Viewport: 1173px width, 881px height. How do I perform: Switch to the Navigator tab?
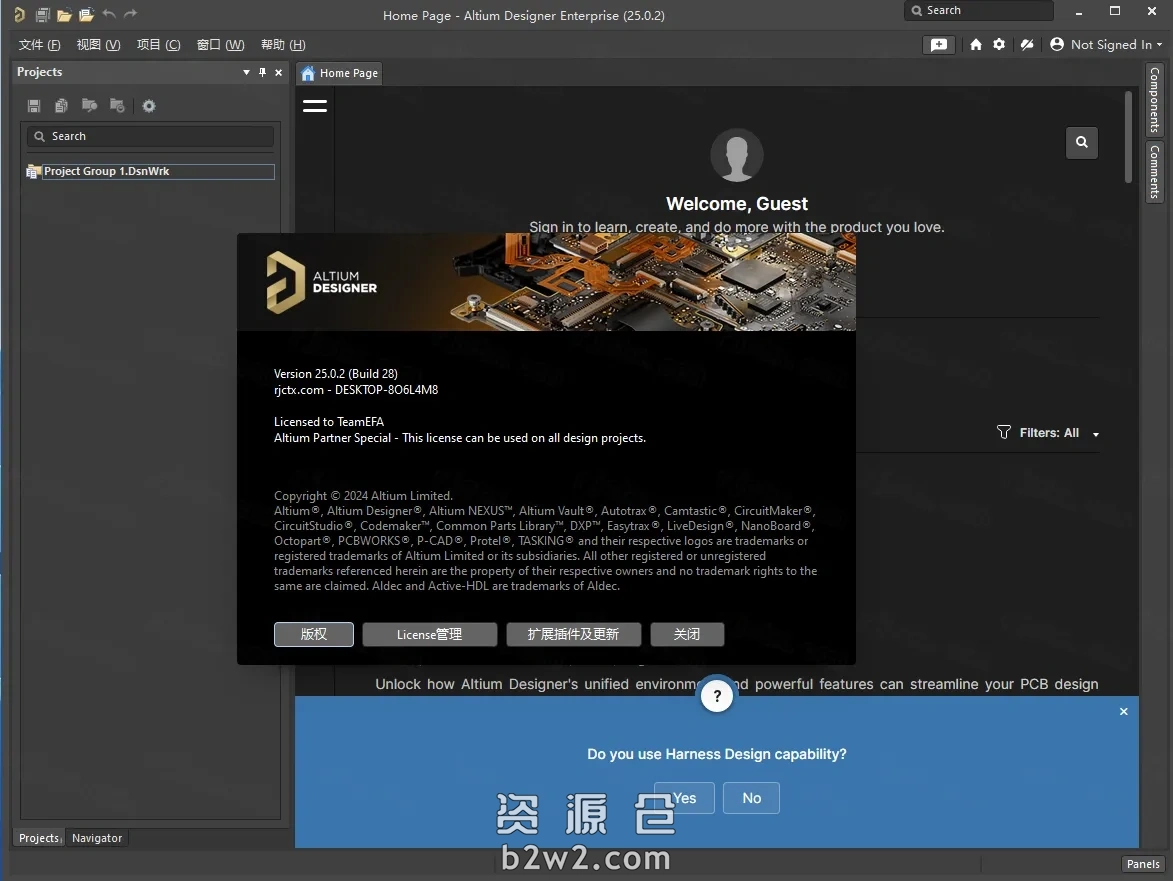tap(96, 838)
